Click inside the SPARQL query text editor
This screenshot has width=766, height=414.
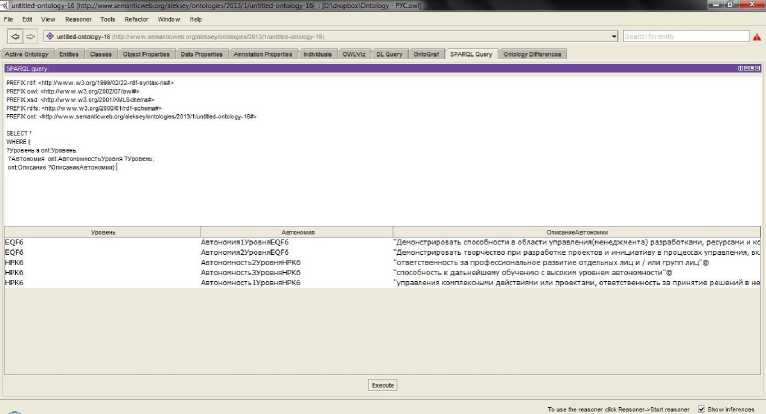(x=383, y=149)
